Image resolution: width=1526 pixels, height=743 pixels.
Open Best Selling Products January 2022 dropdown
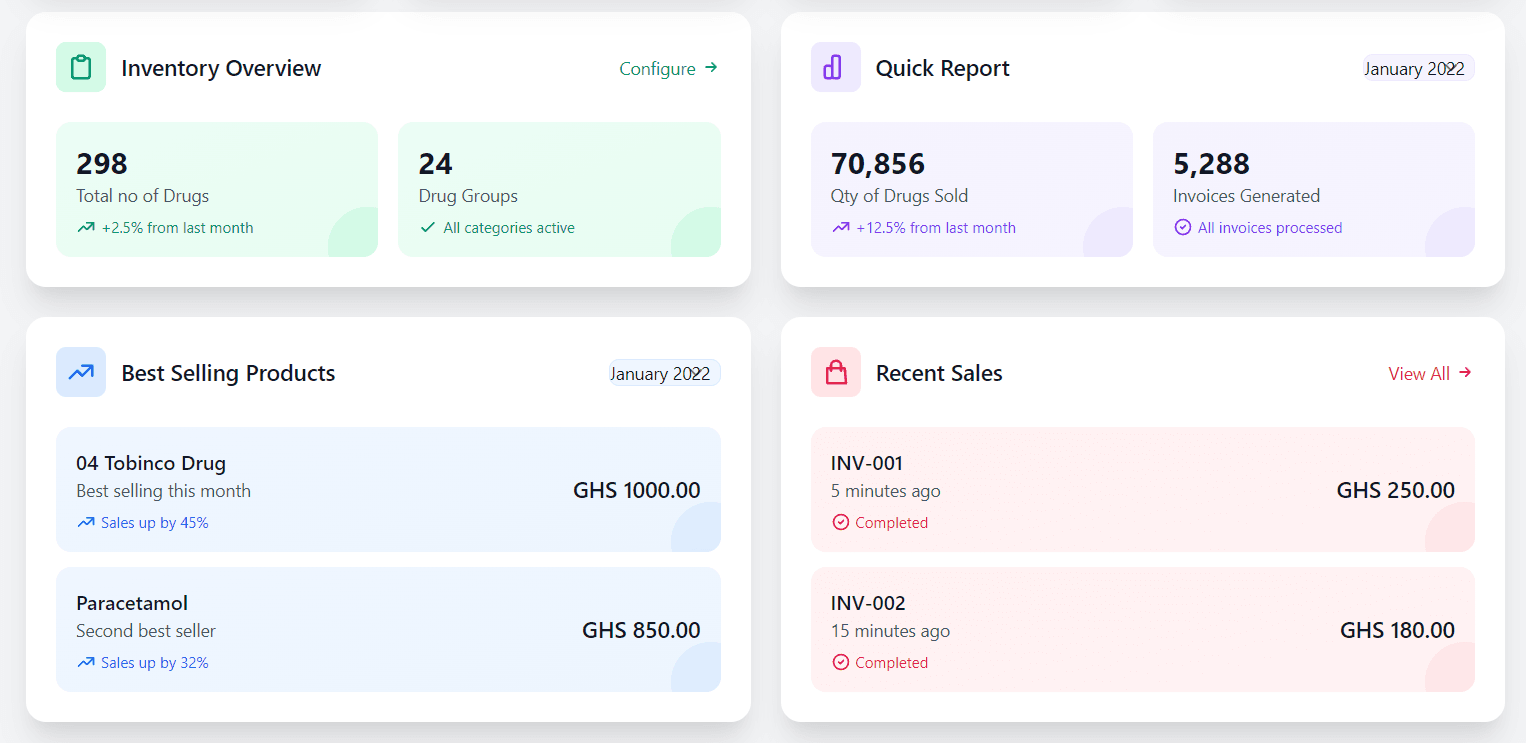pyautogui.click(x=664, y=373)
